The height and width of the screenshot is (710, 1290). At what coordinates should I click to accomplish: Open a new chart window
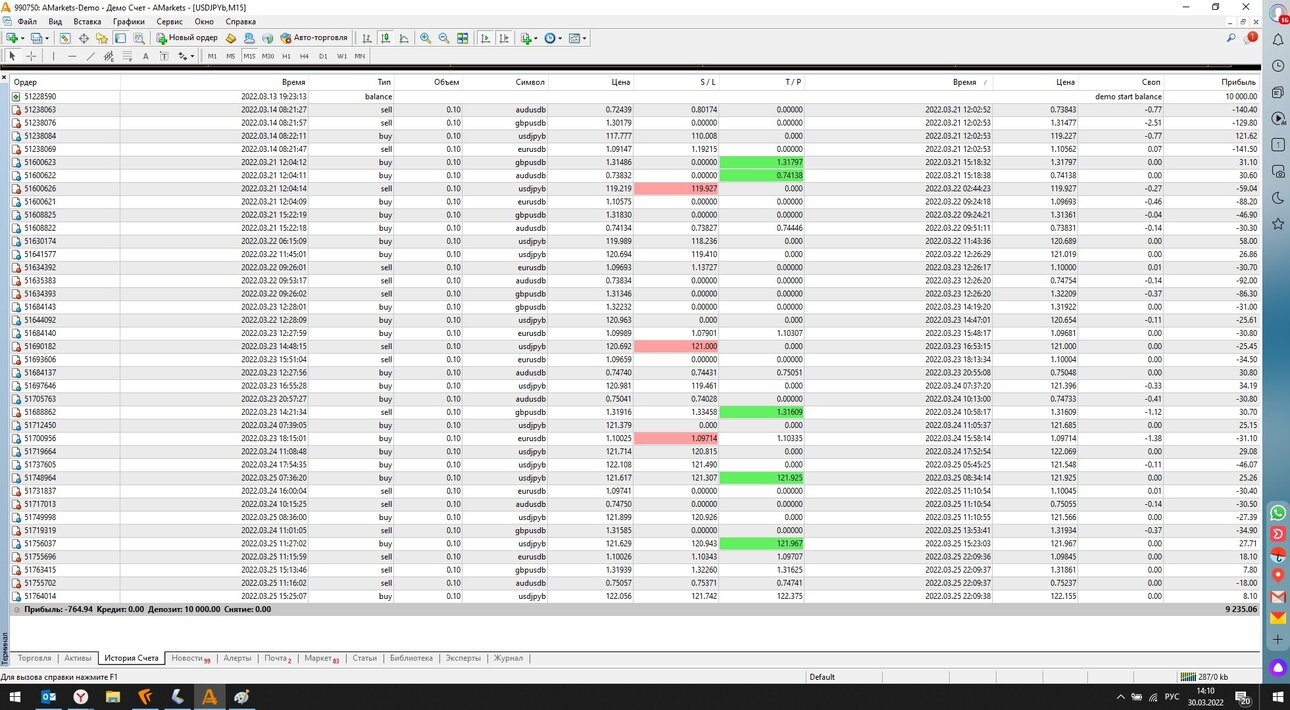coord(11,38)
